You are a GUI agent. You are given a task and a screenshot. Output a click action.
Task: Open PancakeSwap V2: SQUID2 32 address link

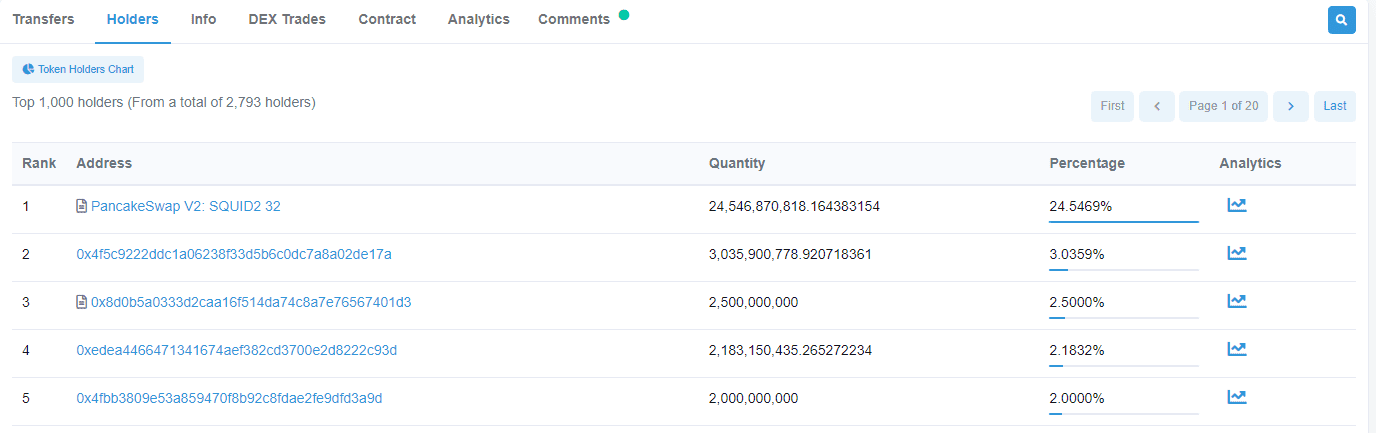click(x=185, y=206)
